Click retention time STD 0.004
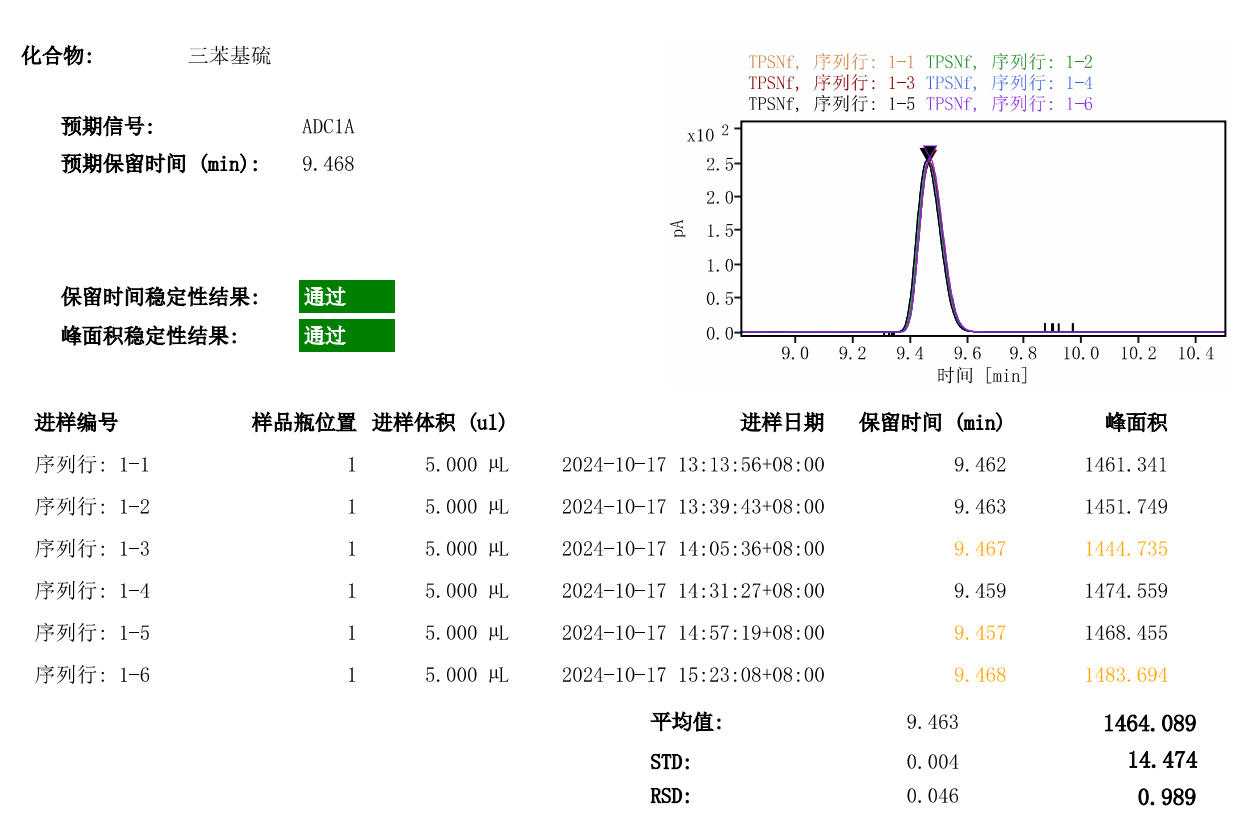The image size is (1254, 825). pyautogui.click(x=933, y=762)
